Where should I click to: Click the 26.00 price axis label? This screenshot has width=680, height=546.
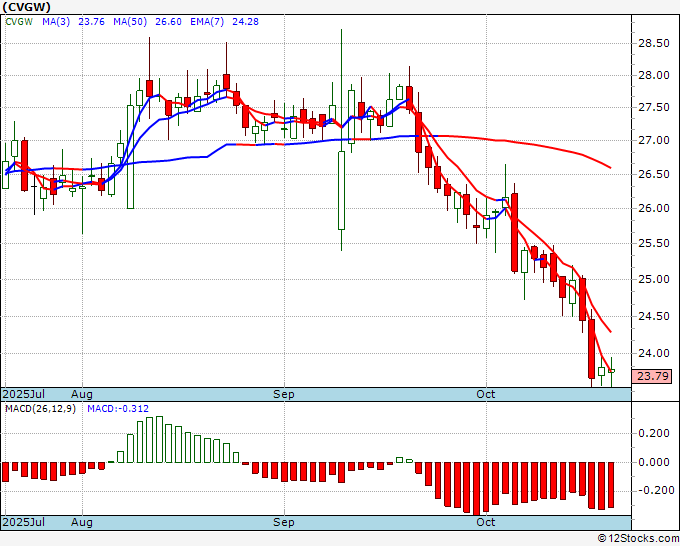(654, 208)
